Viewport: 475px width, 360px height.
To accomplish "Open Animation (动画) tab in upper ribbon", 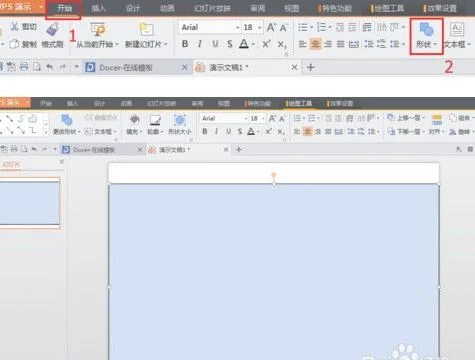I will pos(167,8).
